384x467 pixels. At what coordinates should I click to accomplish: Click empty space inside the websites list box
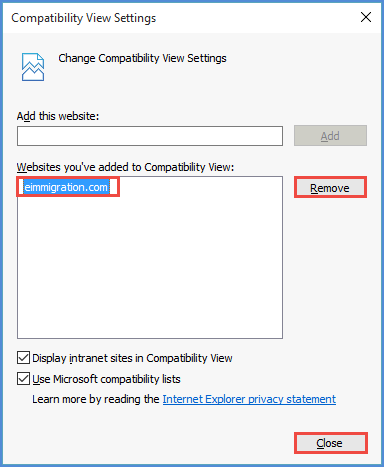pos(150,267)
